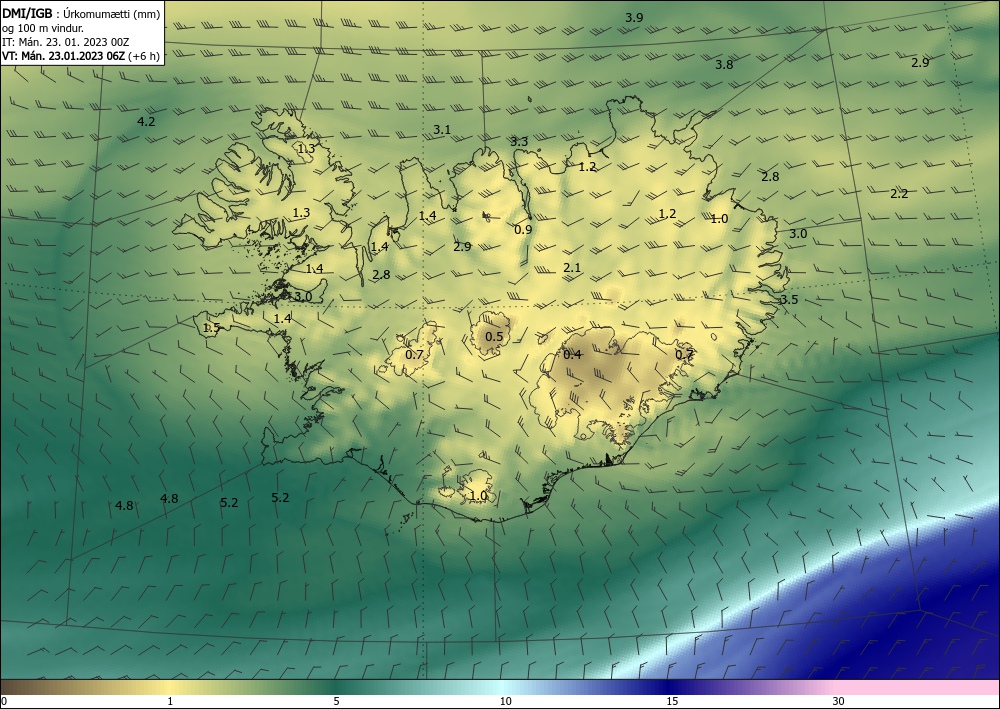Click the 'DMI/IGB : Úrkomumætti (mm)' title line
The height and width of the screenshot is (709, 1000).
pos(81,14)
